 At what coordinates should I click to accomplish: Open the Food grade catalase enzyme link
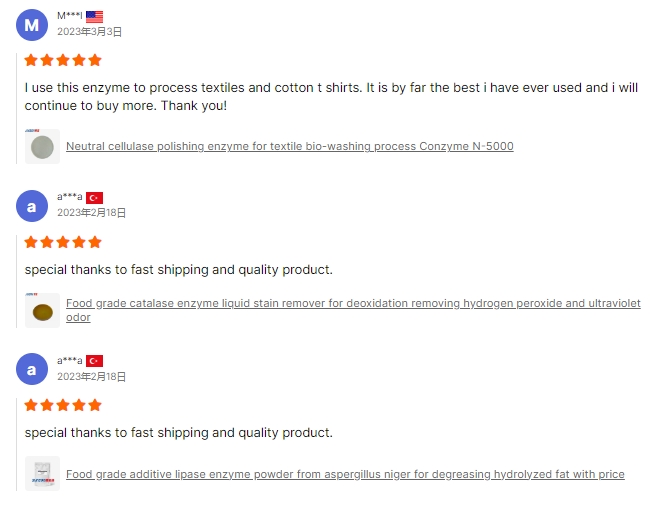[353, 304]
